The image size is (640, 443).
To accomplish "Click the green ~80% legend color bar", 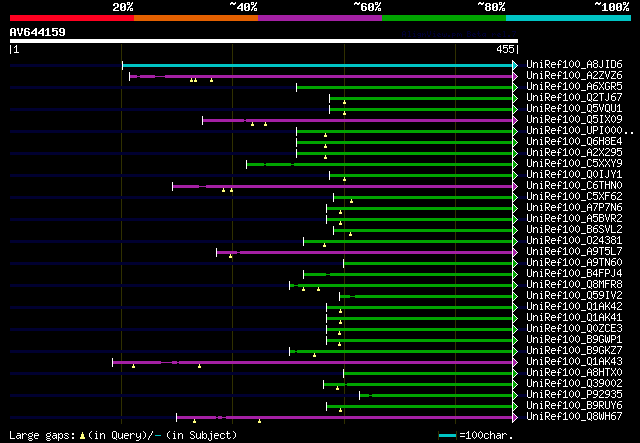I will point(444,18).
